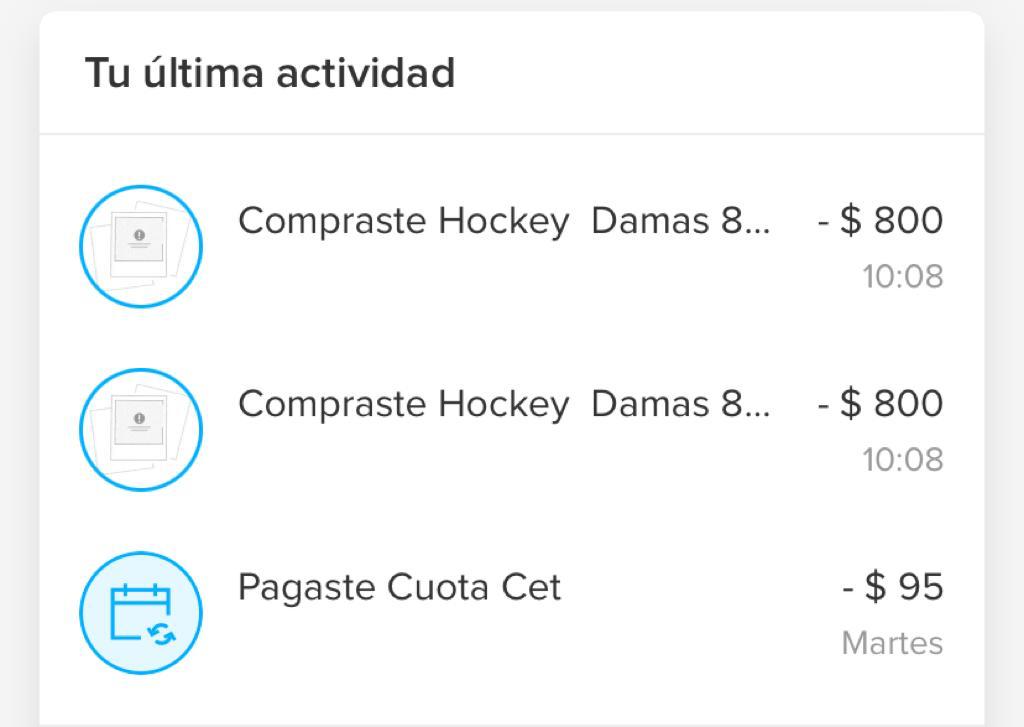Tap the "Martes" date label
The width and height of the screenshot is (1024, 727).
coord(892,643)
